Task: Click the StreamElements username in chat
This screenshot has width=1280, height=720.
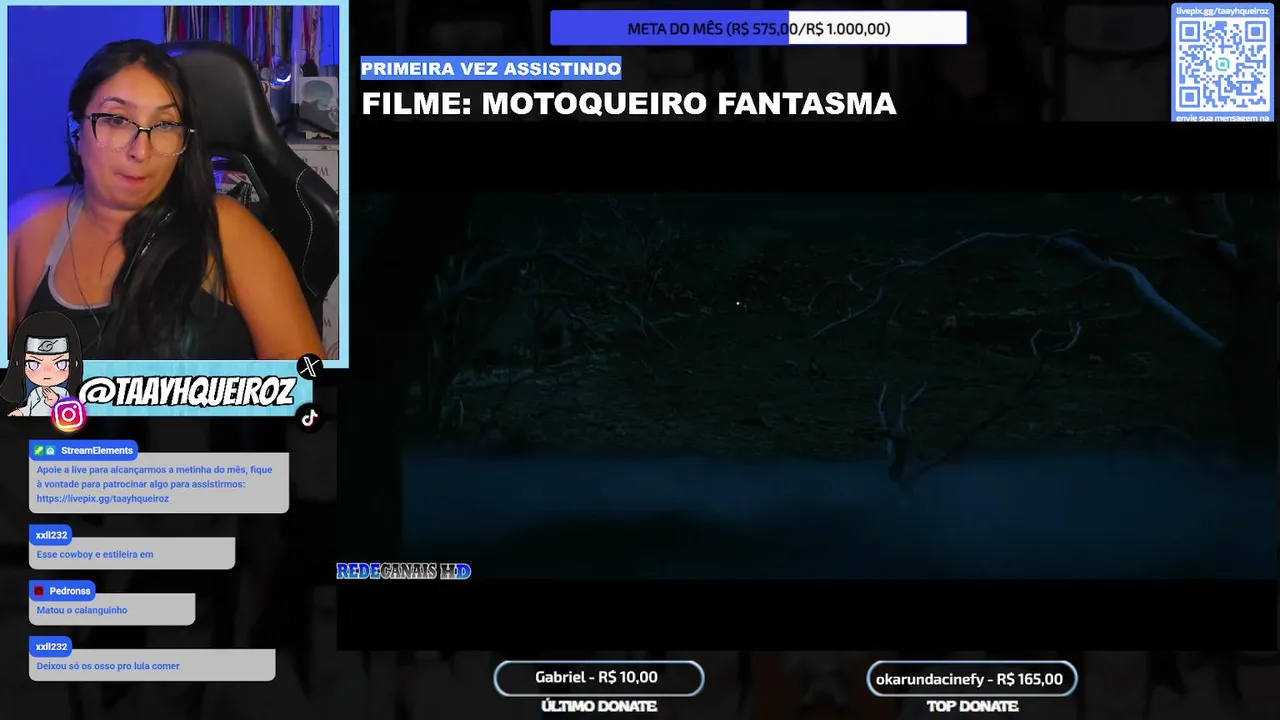Action: pos(97,451)
